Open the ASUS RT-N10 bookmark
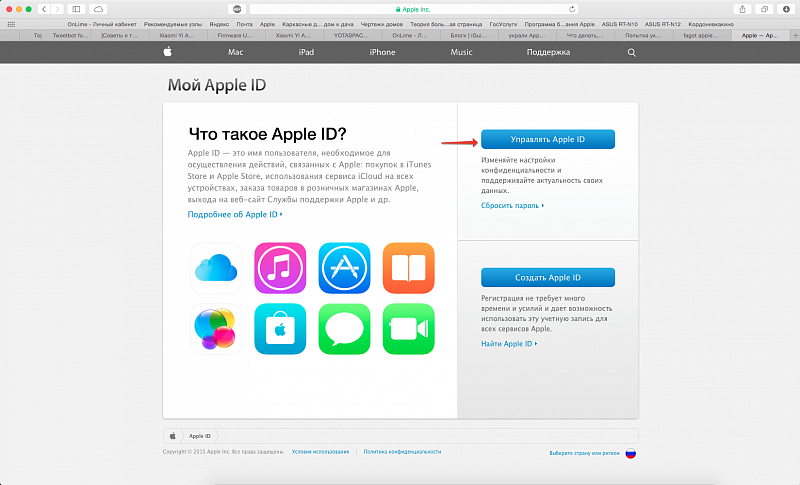This screenshot has width=800, height=485. (x=619, y=24)
